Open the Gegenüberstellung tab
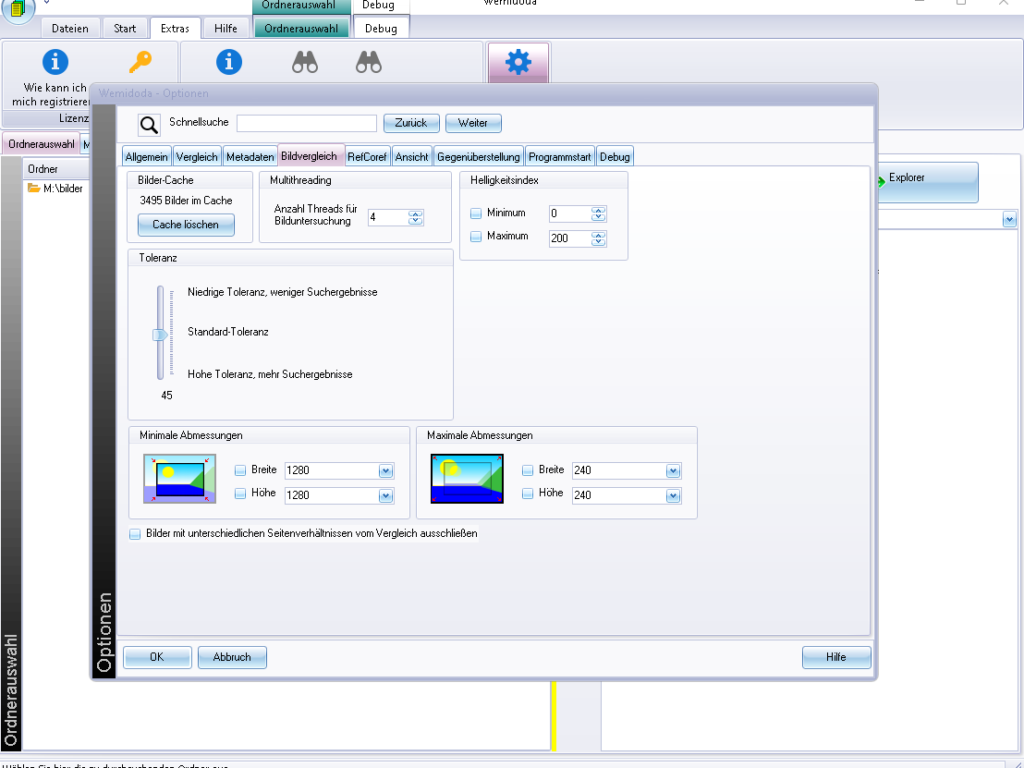Image resolution: width=1024 pixels, height=768 pixels. pyautogui.click(x=478, y=157)
